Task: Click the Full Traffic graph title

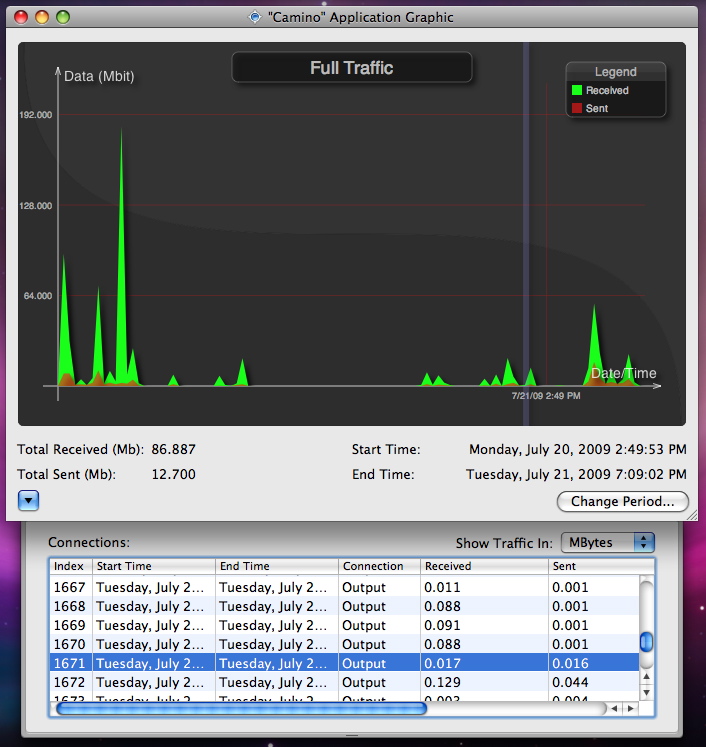Action: 352,68
